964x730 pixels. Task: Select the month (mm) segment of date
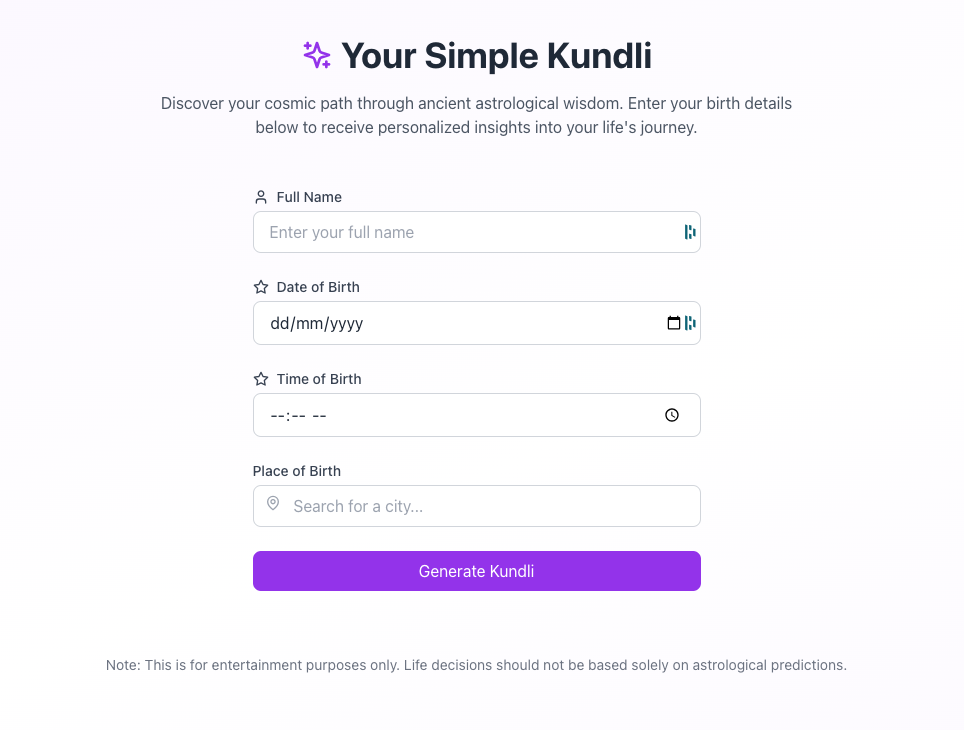coord(310,323)
